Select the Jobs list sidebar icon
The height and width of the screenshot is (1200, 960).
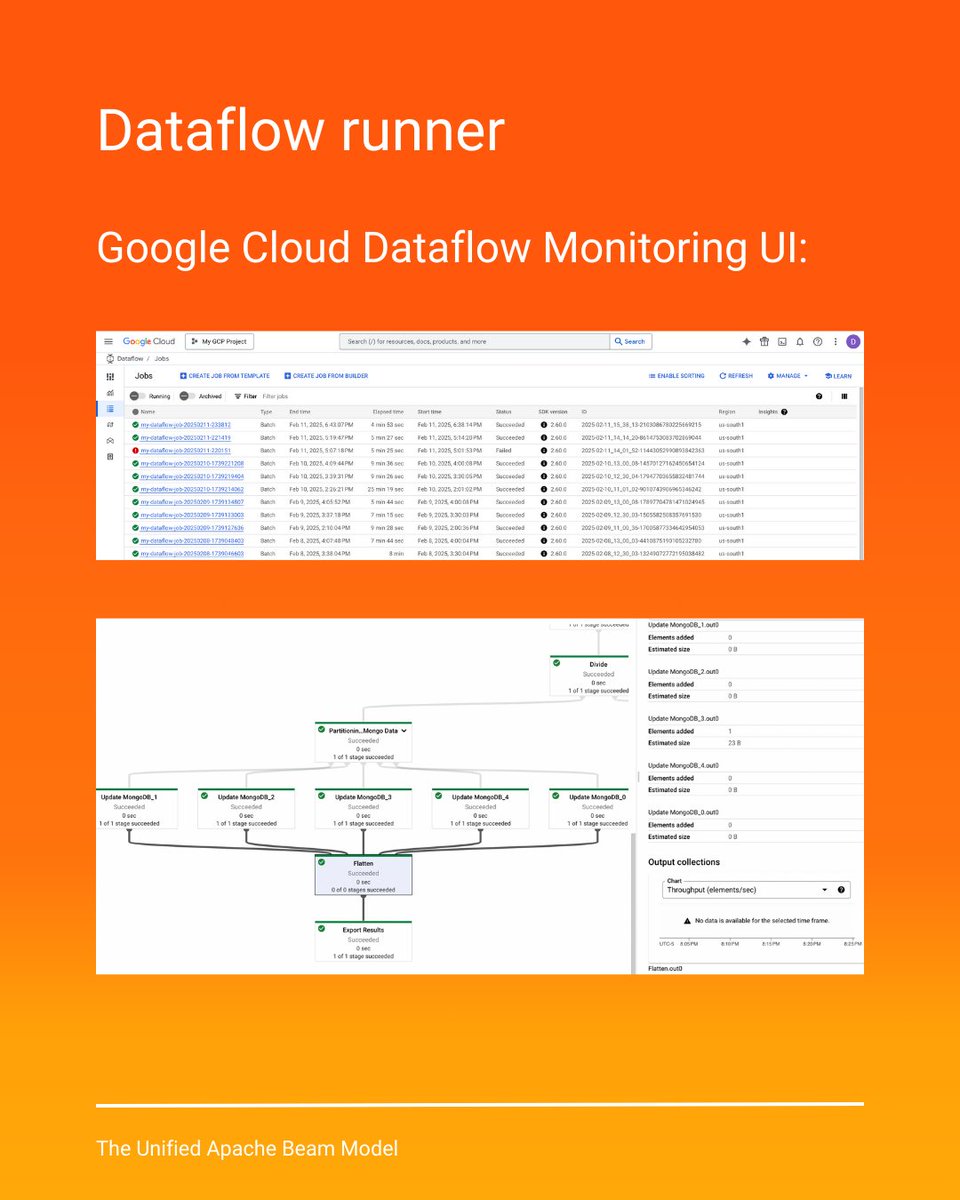pyautogui.click(x=110, y=409)
